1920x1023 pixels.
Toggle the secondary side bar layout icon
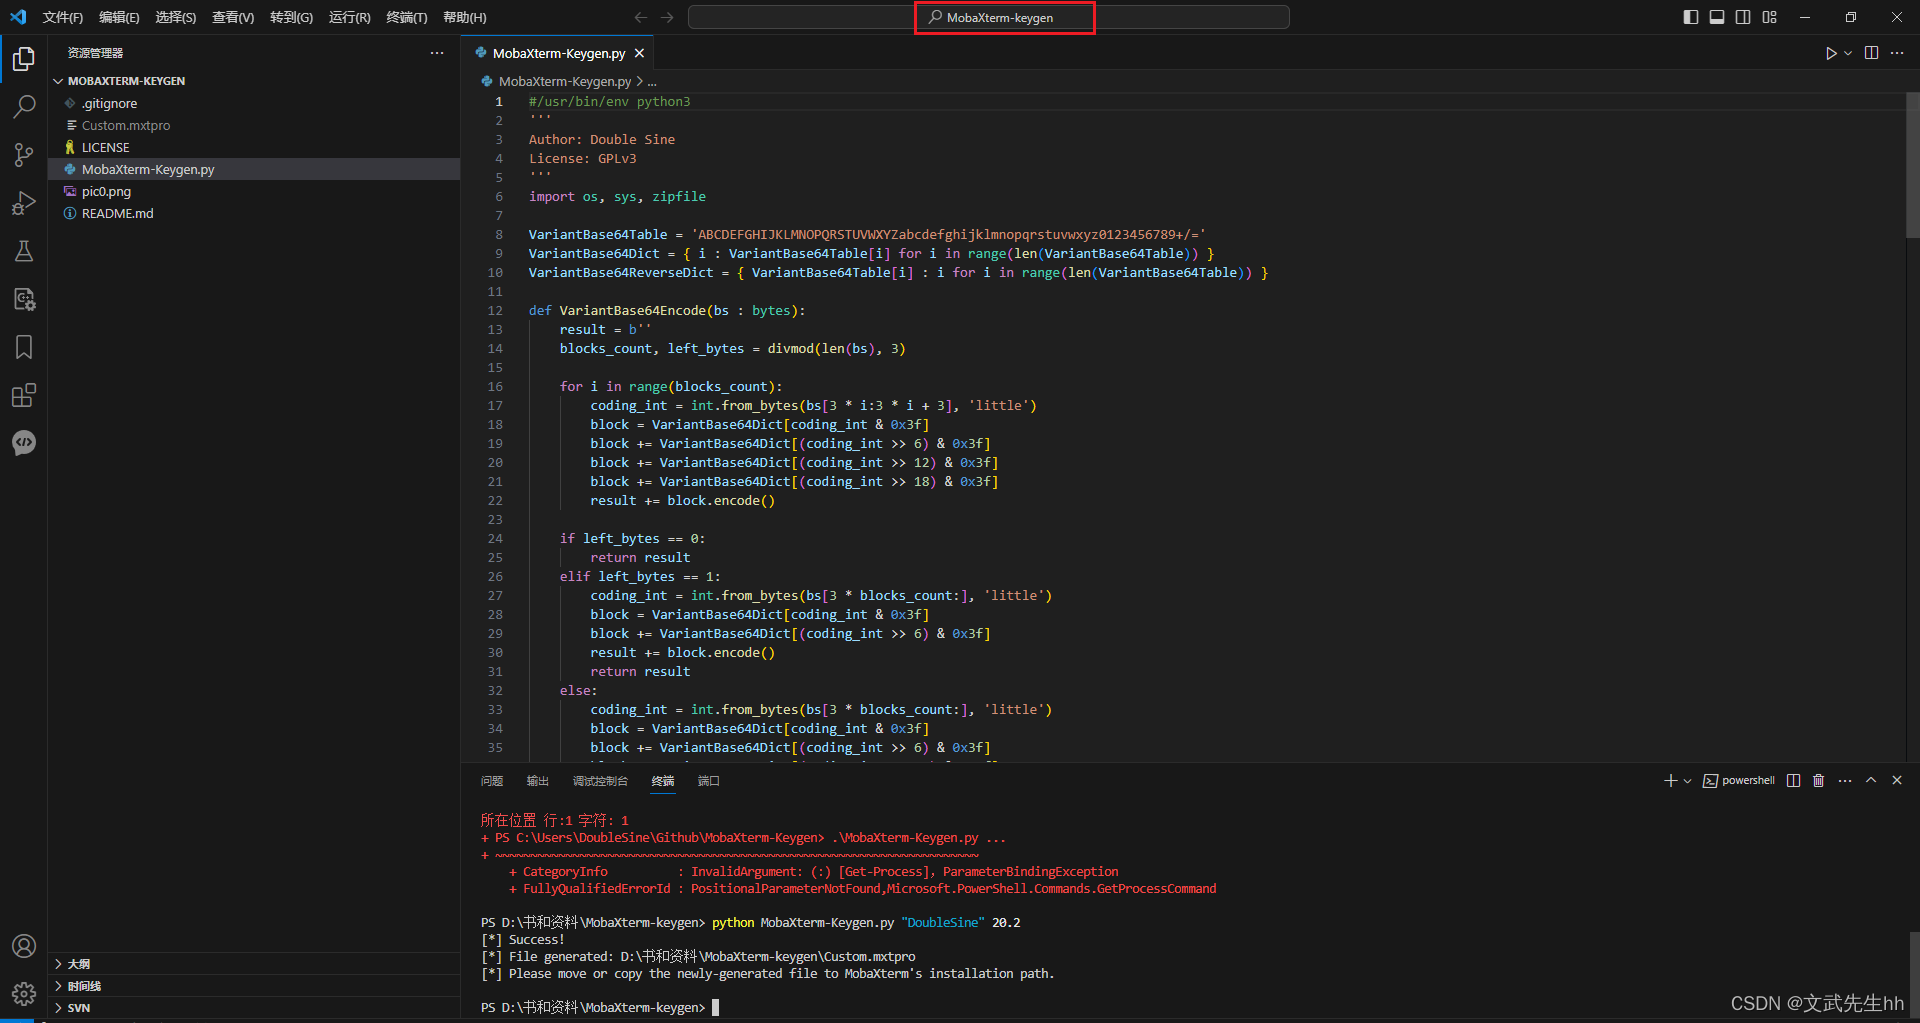point(1743,17)
